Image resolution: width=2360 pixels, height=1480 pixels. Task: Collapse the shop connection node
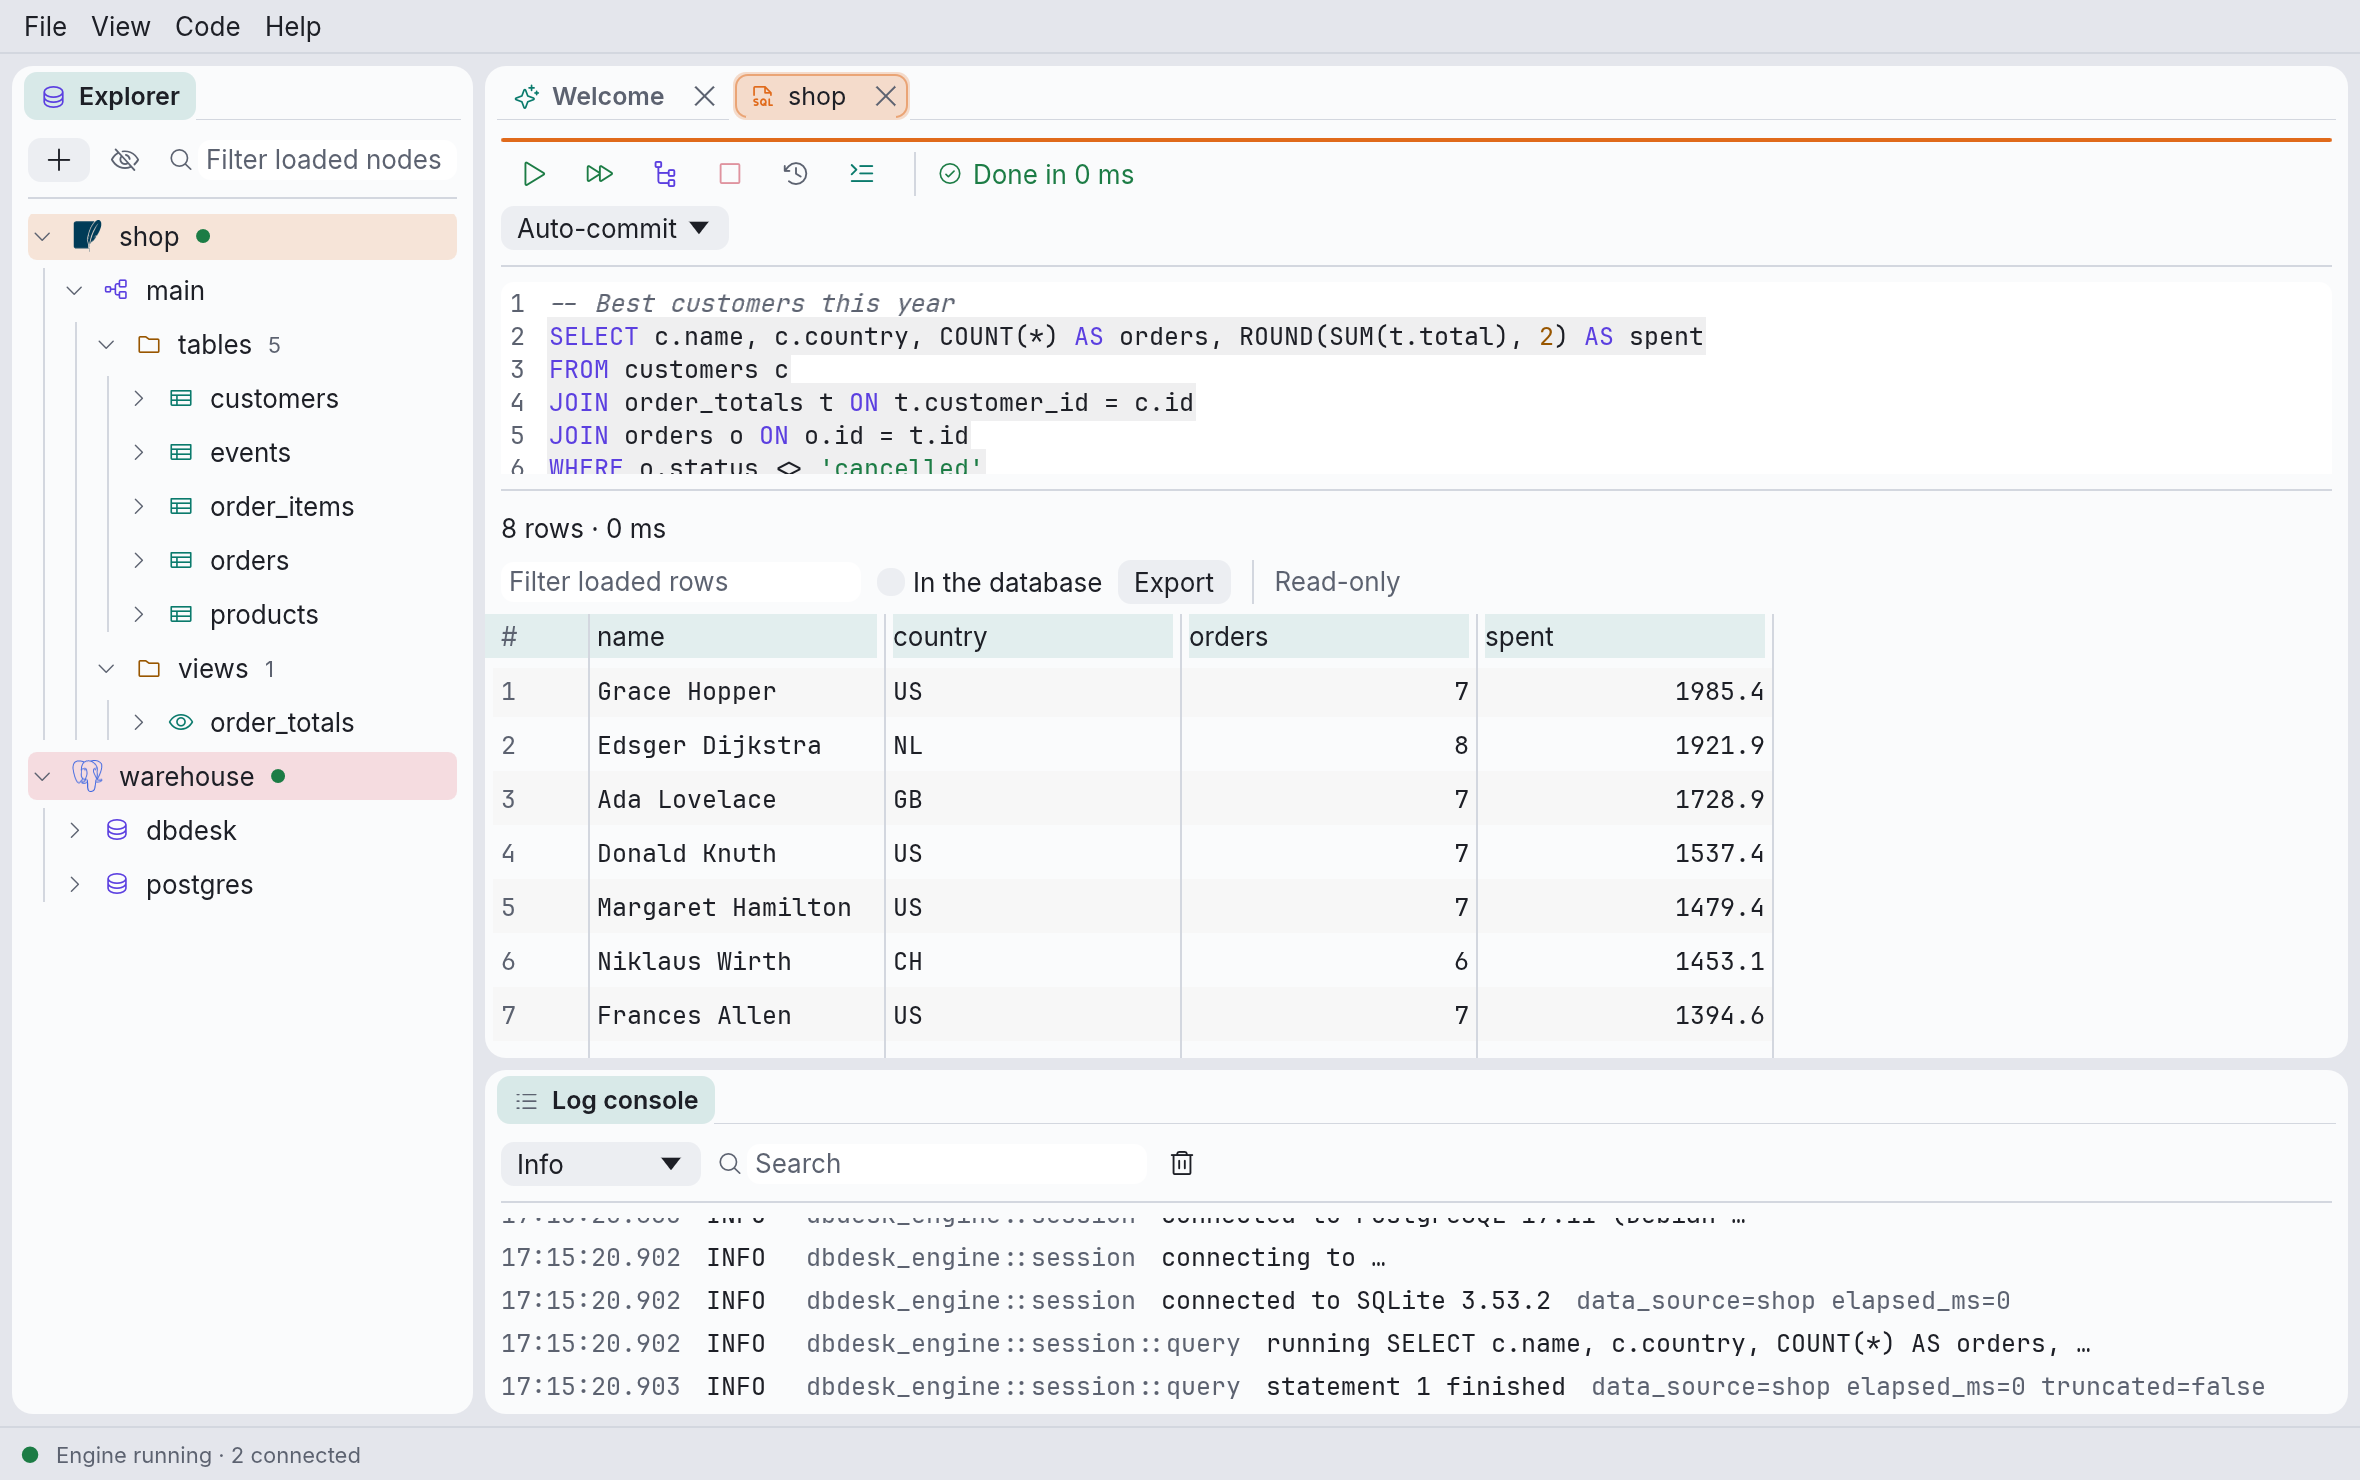[43, 236]
